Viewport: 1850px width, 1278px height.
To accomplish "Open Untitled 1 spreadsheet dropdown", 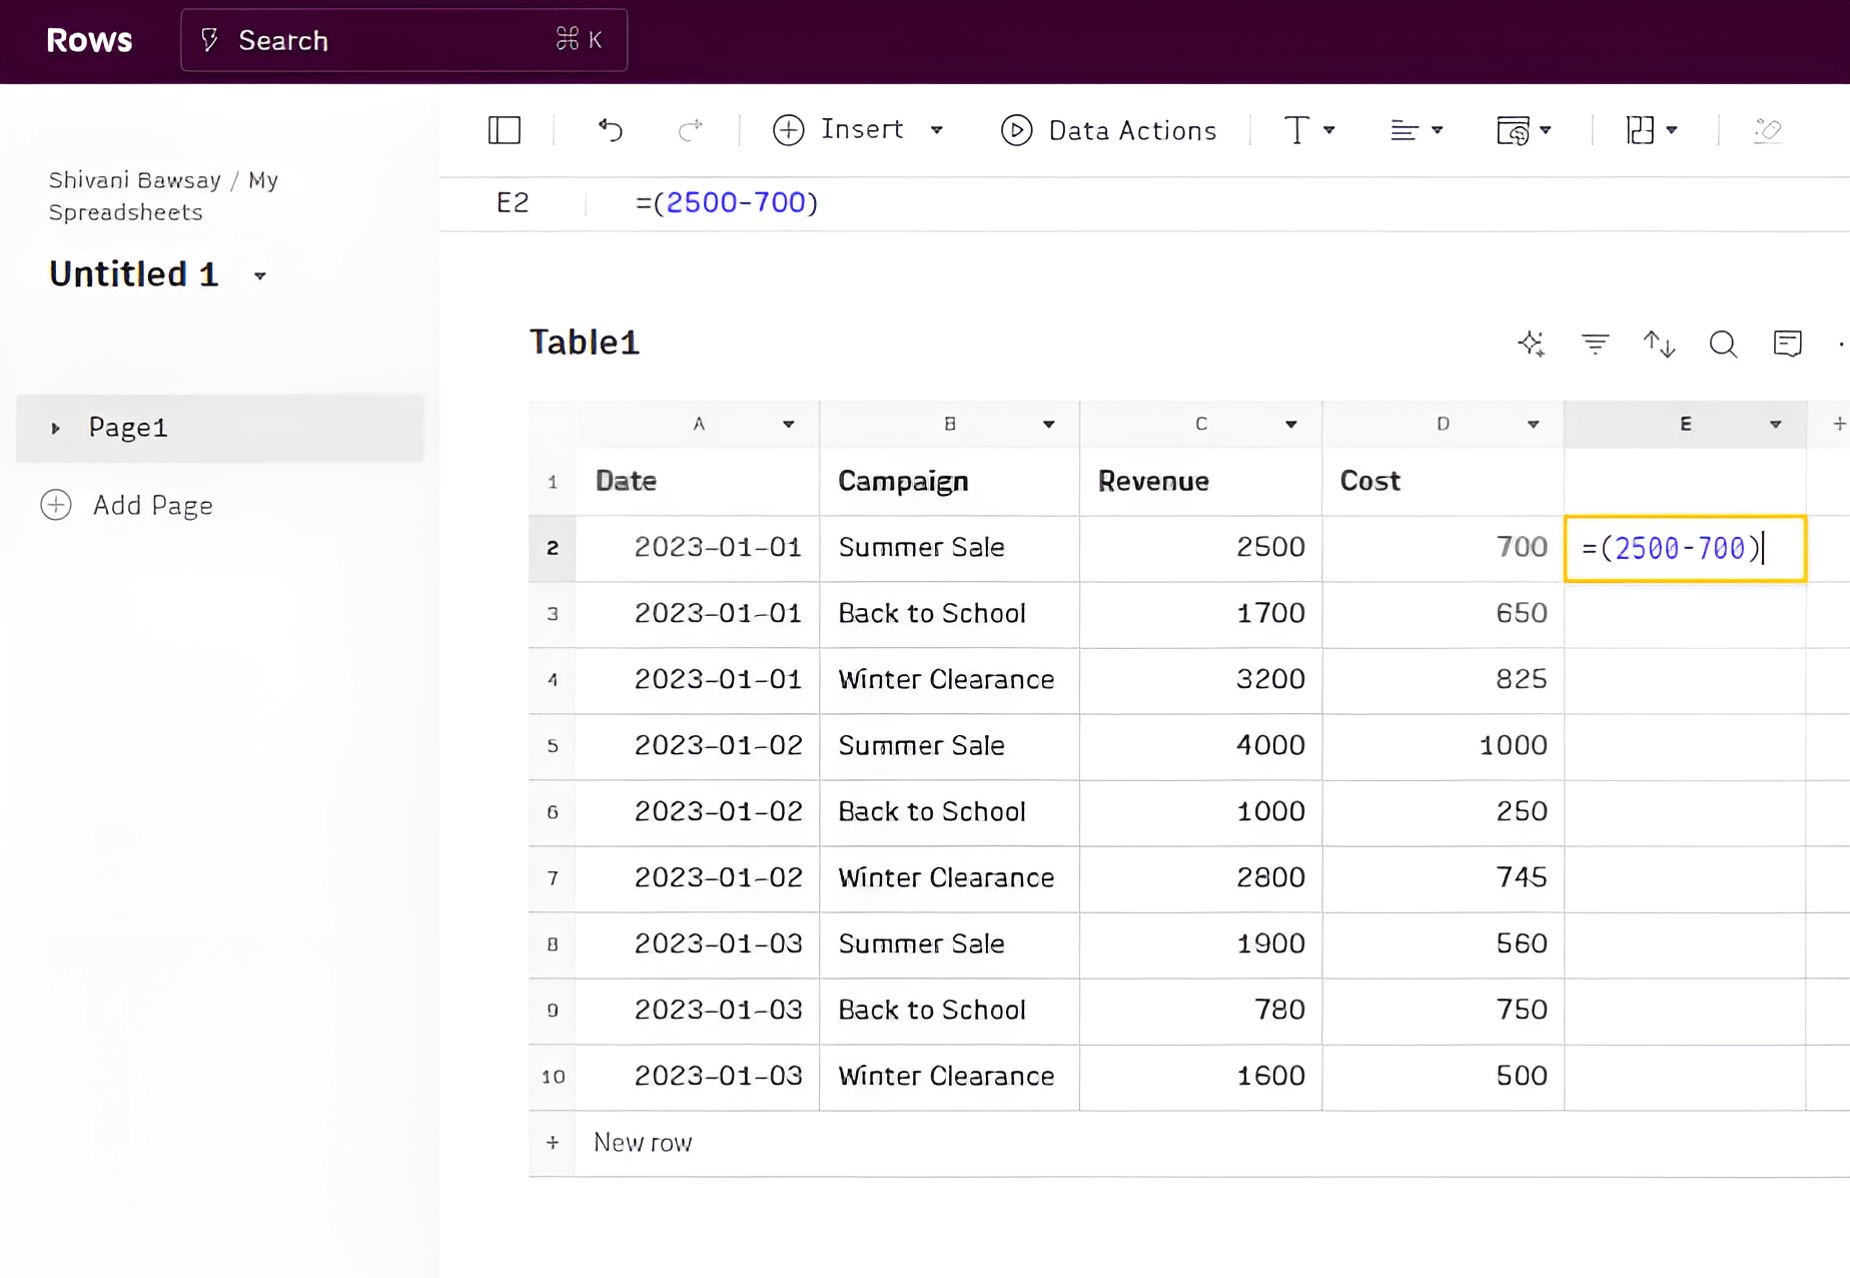I will (x=260, y=276).
